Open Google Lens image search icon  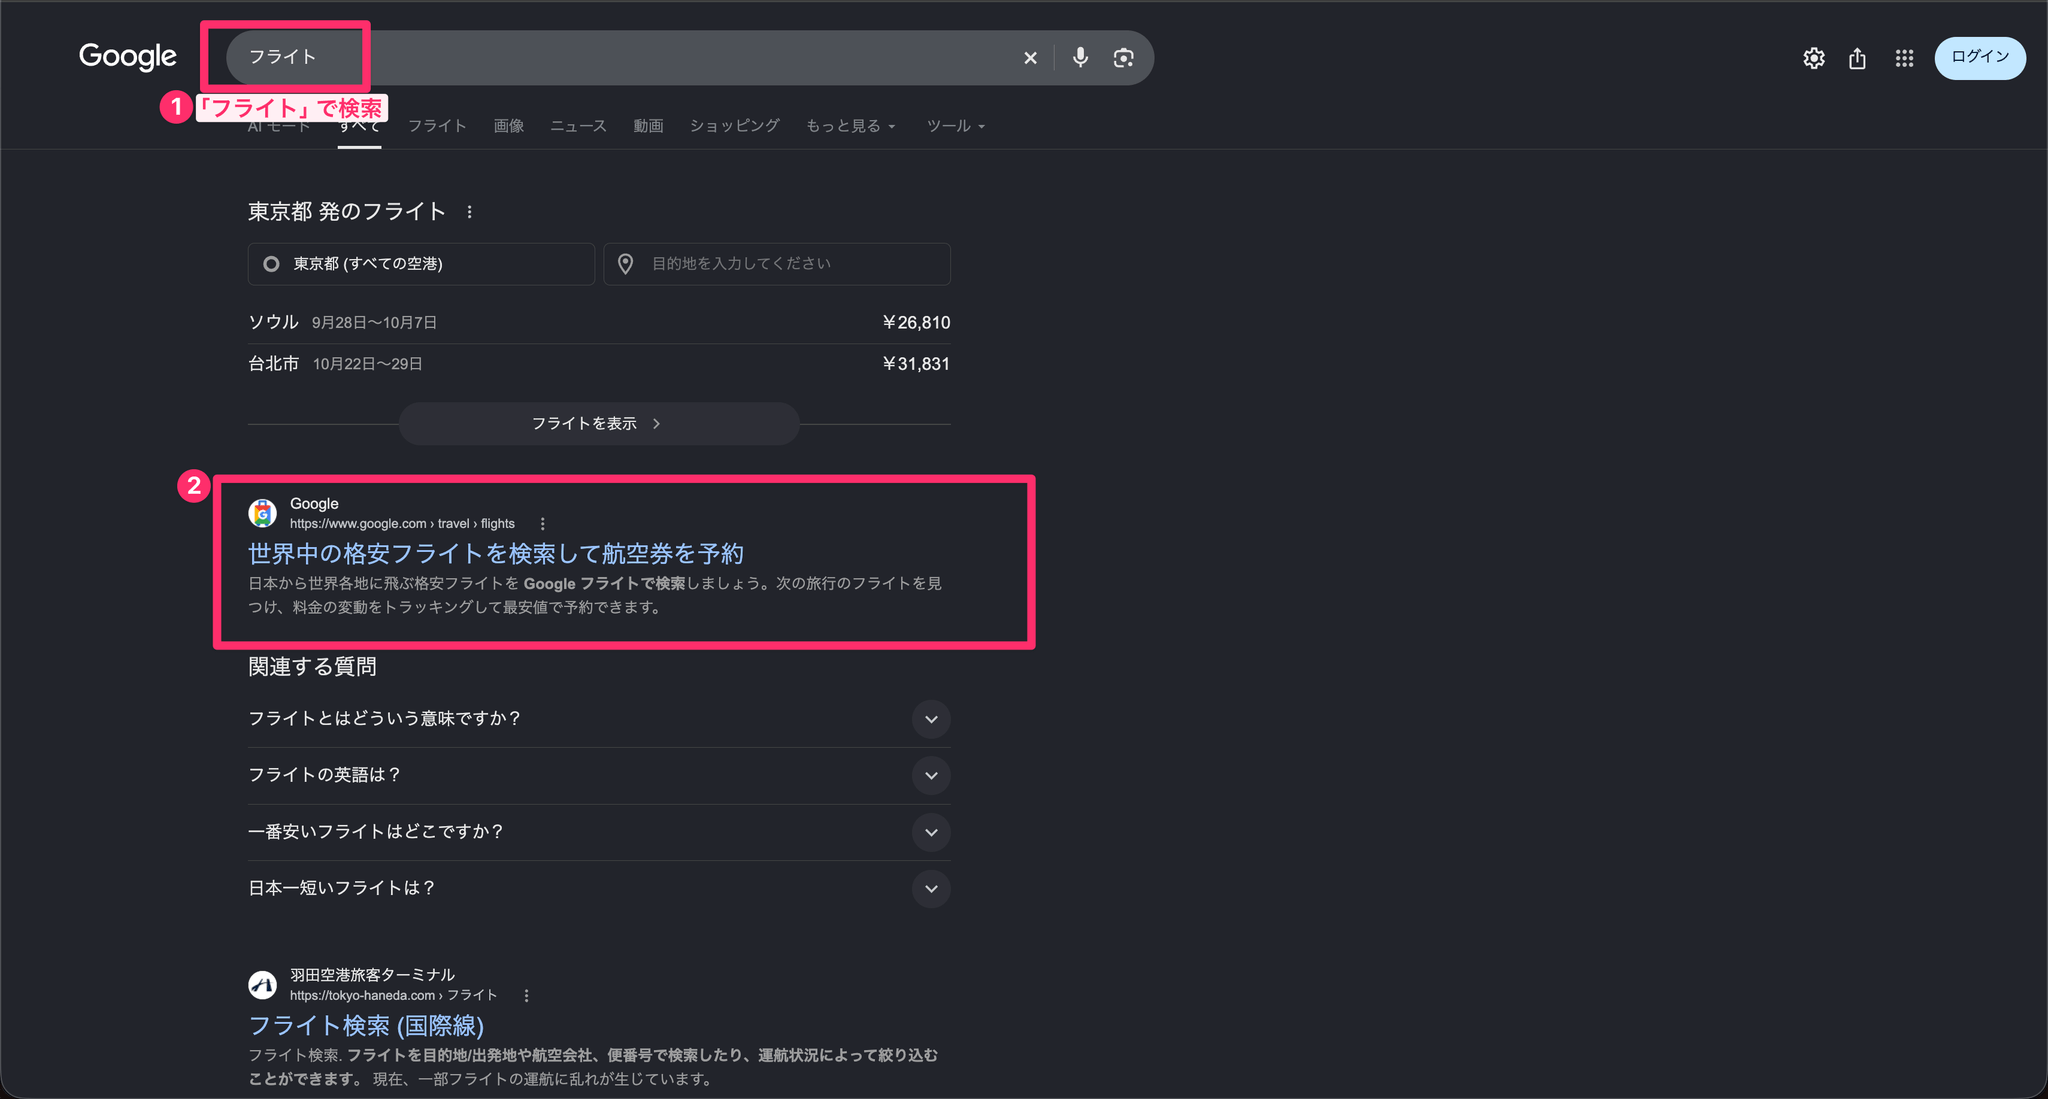click(x=1123, y=58)
